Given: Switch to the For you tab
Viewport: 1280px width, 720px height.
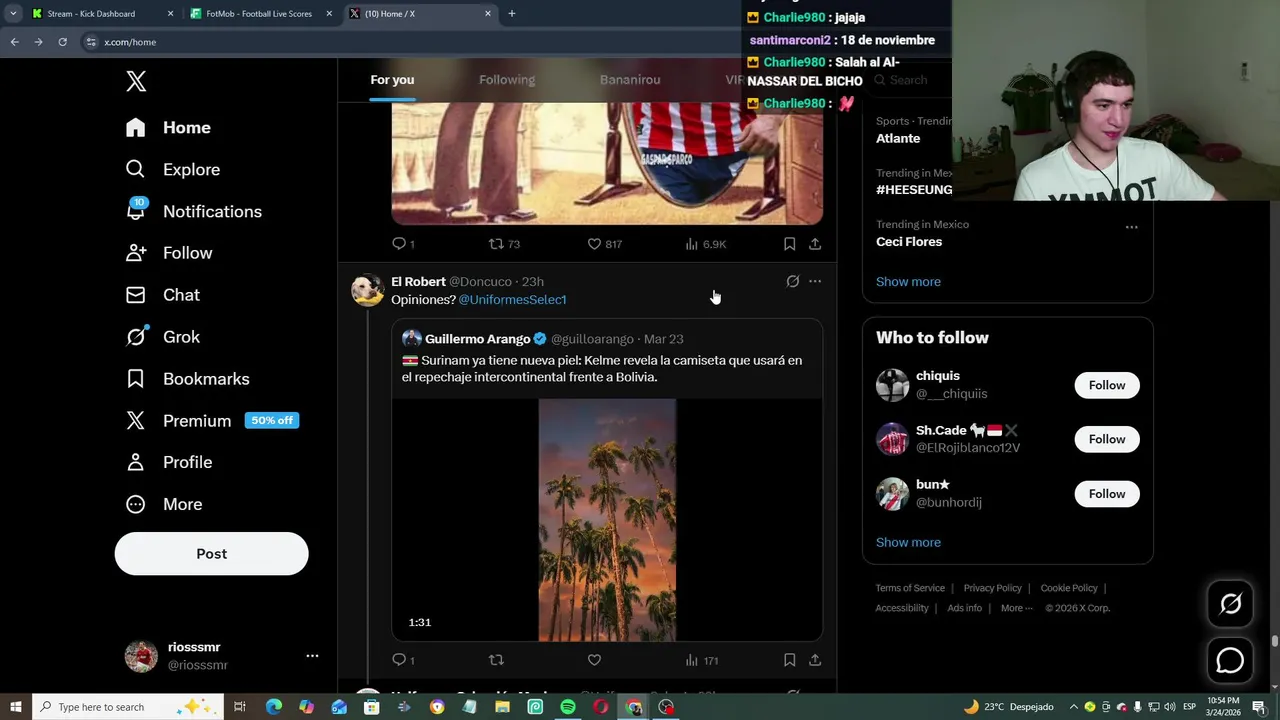Looking at the screenshot, I should [x=392, y=80].
